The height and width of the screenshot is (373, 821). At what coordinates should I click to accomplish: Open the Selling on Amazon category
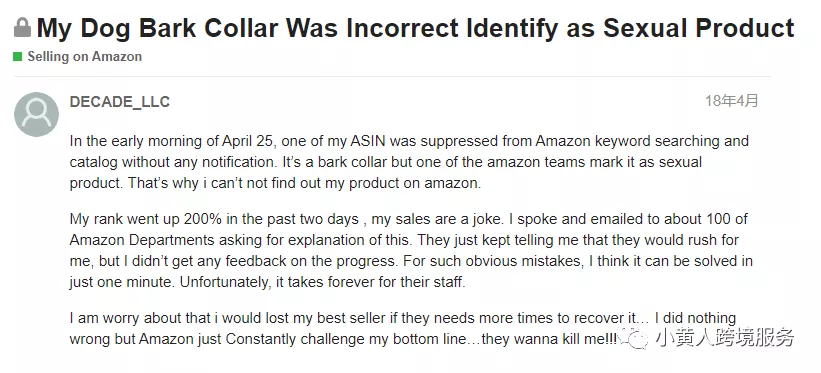click(x=85, y=57)
